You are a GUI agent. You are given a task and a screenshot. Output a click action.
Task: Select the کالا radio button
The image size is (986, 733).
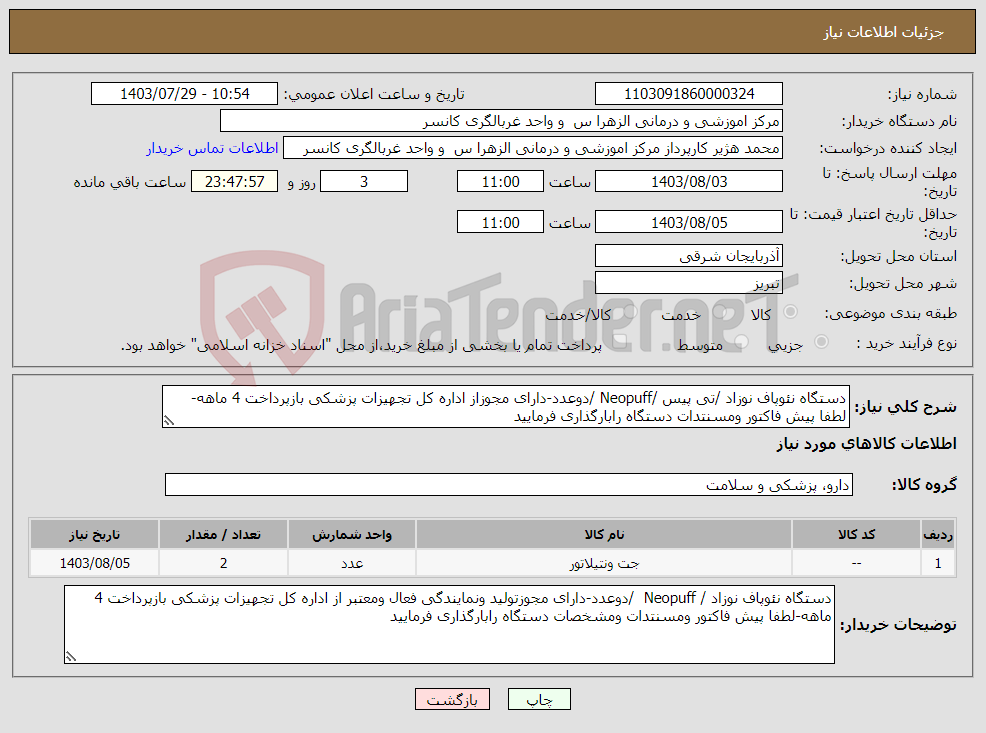790,312
